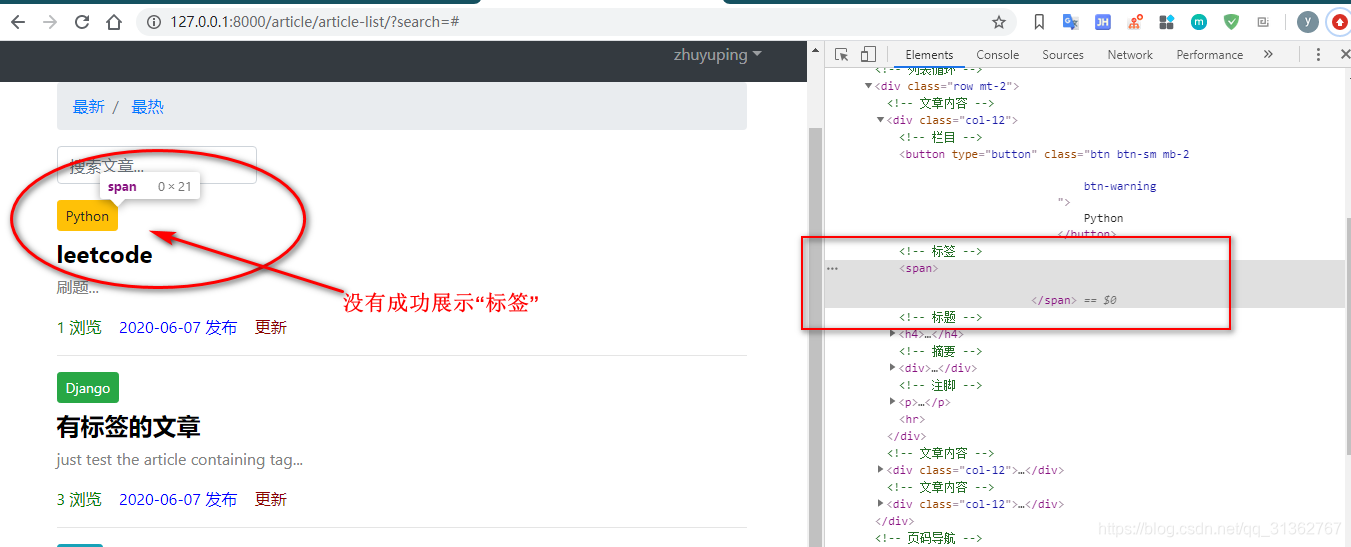The image size is (1351, 547).
Task: Open the DevTools three-dot options menu
Action: pyautogui.click(x=1319, y=55)
